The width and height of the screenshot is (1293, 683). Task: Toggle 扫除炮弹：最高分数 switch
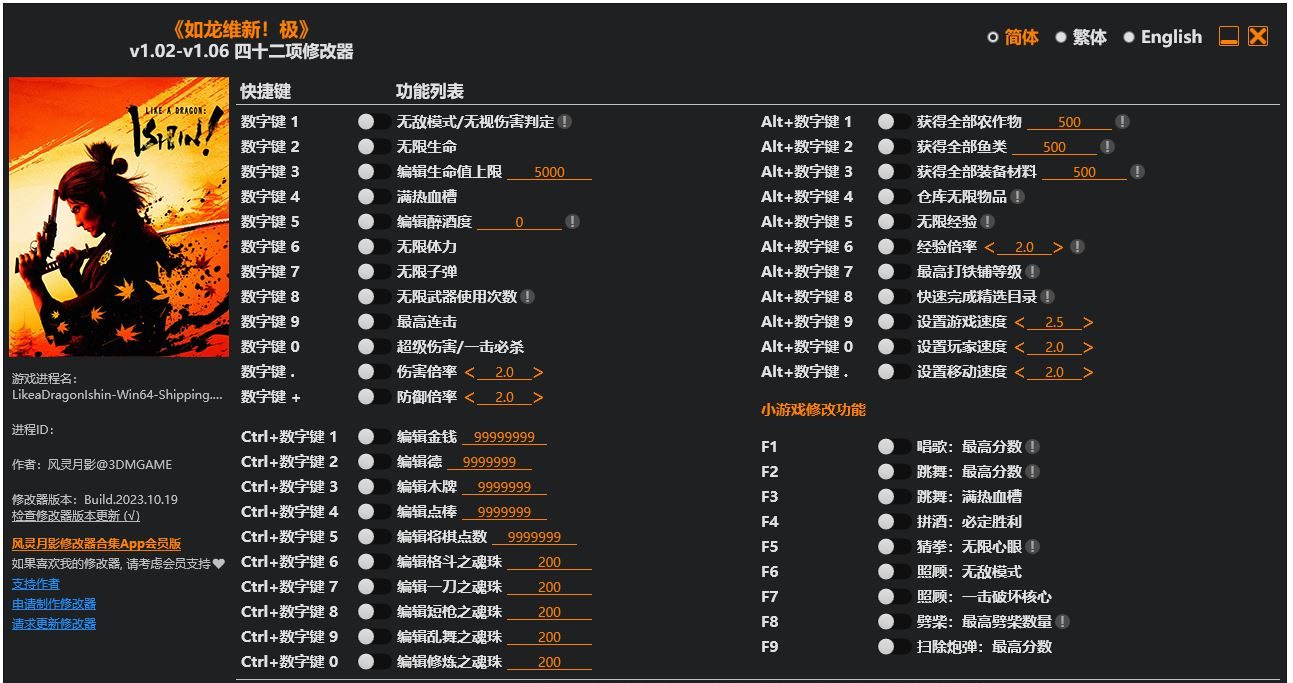894,647
